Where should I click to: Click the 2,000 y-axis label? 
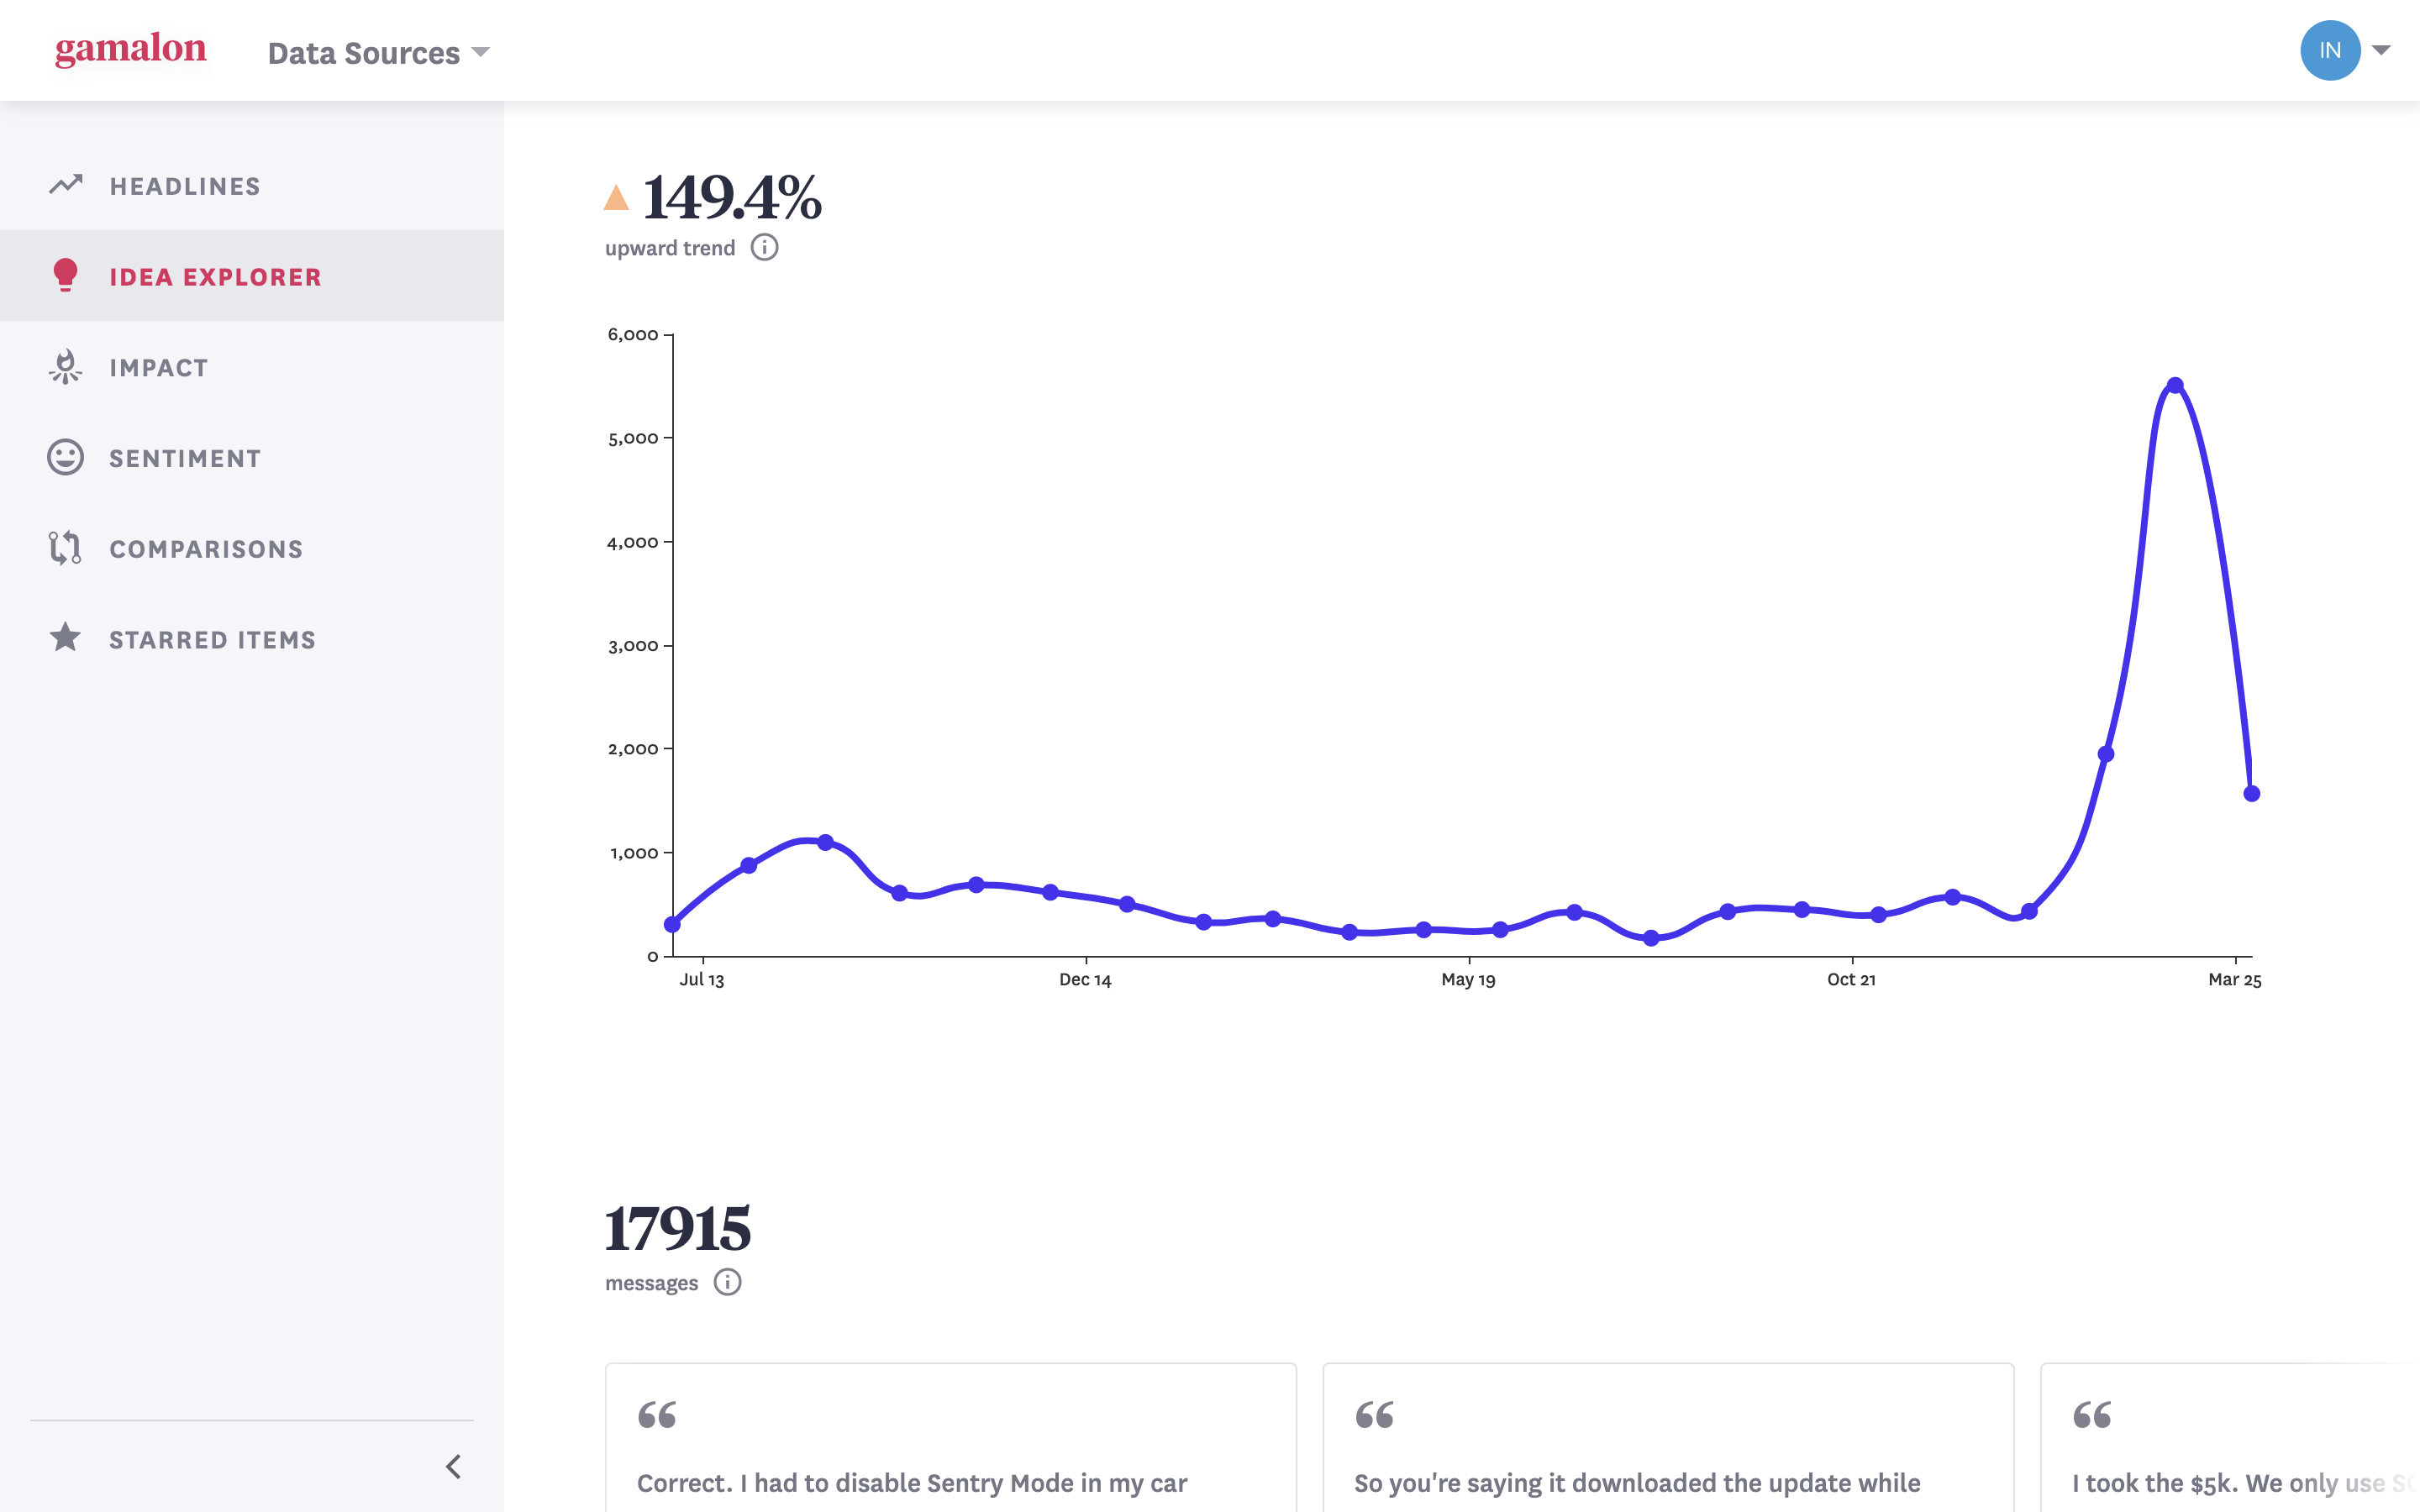pos(633,749)
